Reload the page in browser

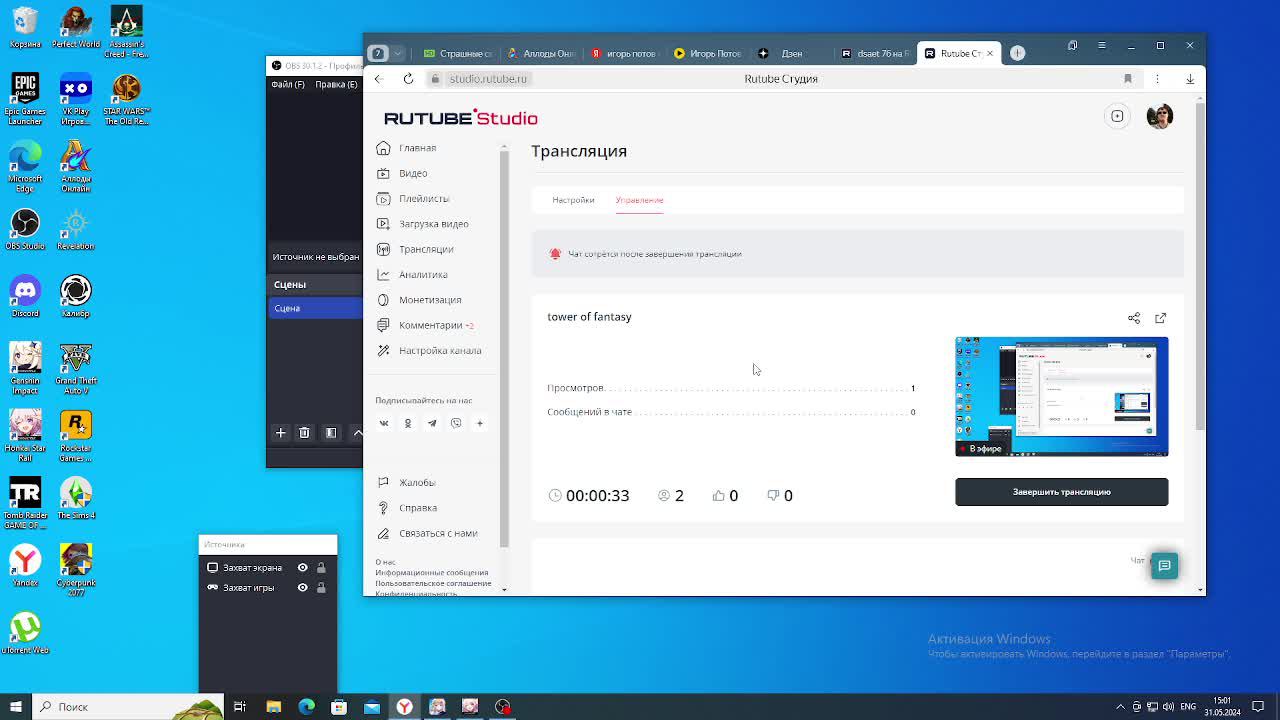tap(408, 78)
